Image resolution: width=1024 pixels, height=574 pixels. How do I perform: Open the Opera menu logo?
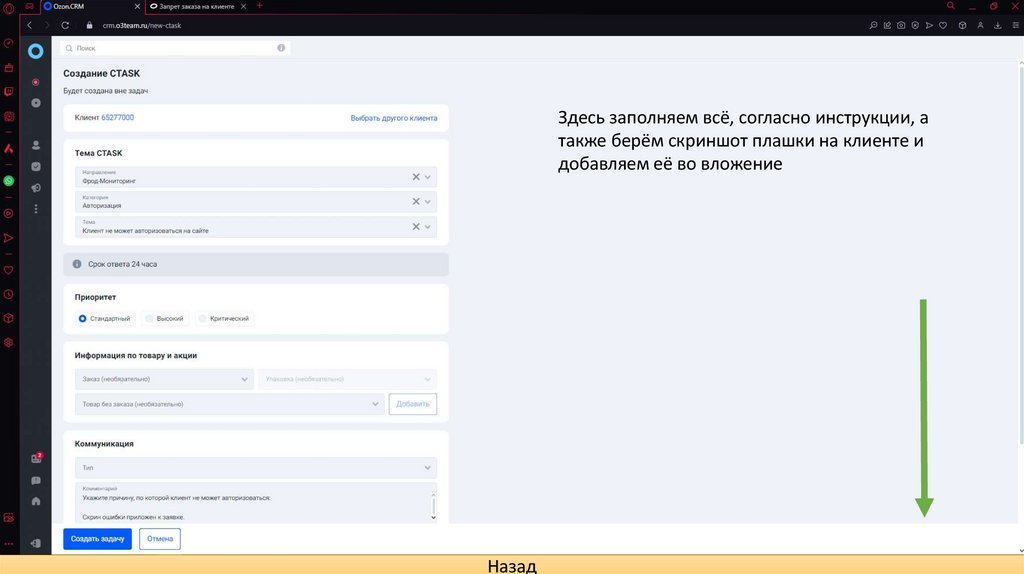point(8,8)
